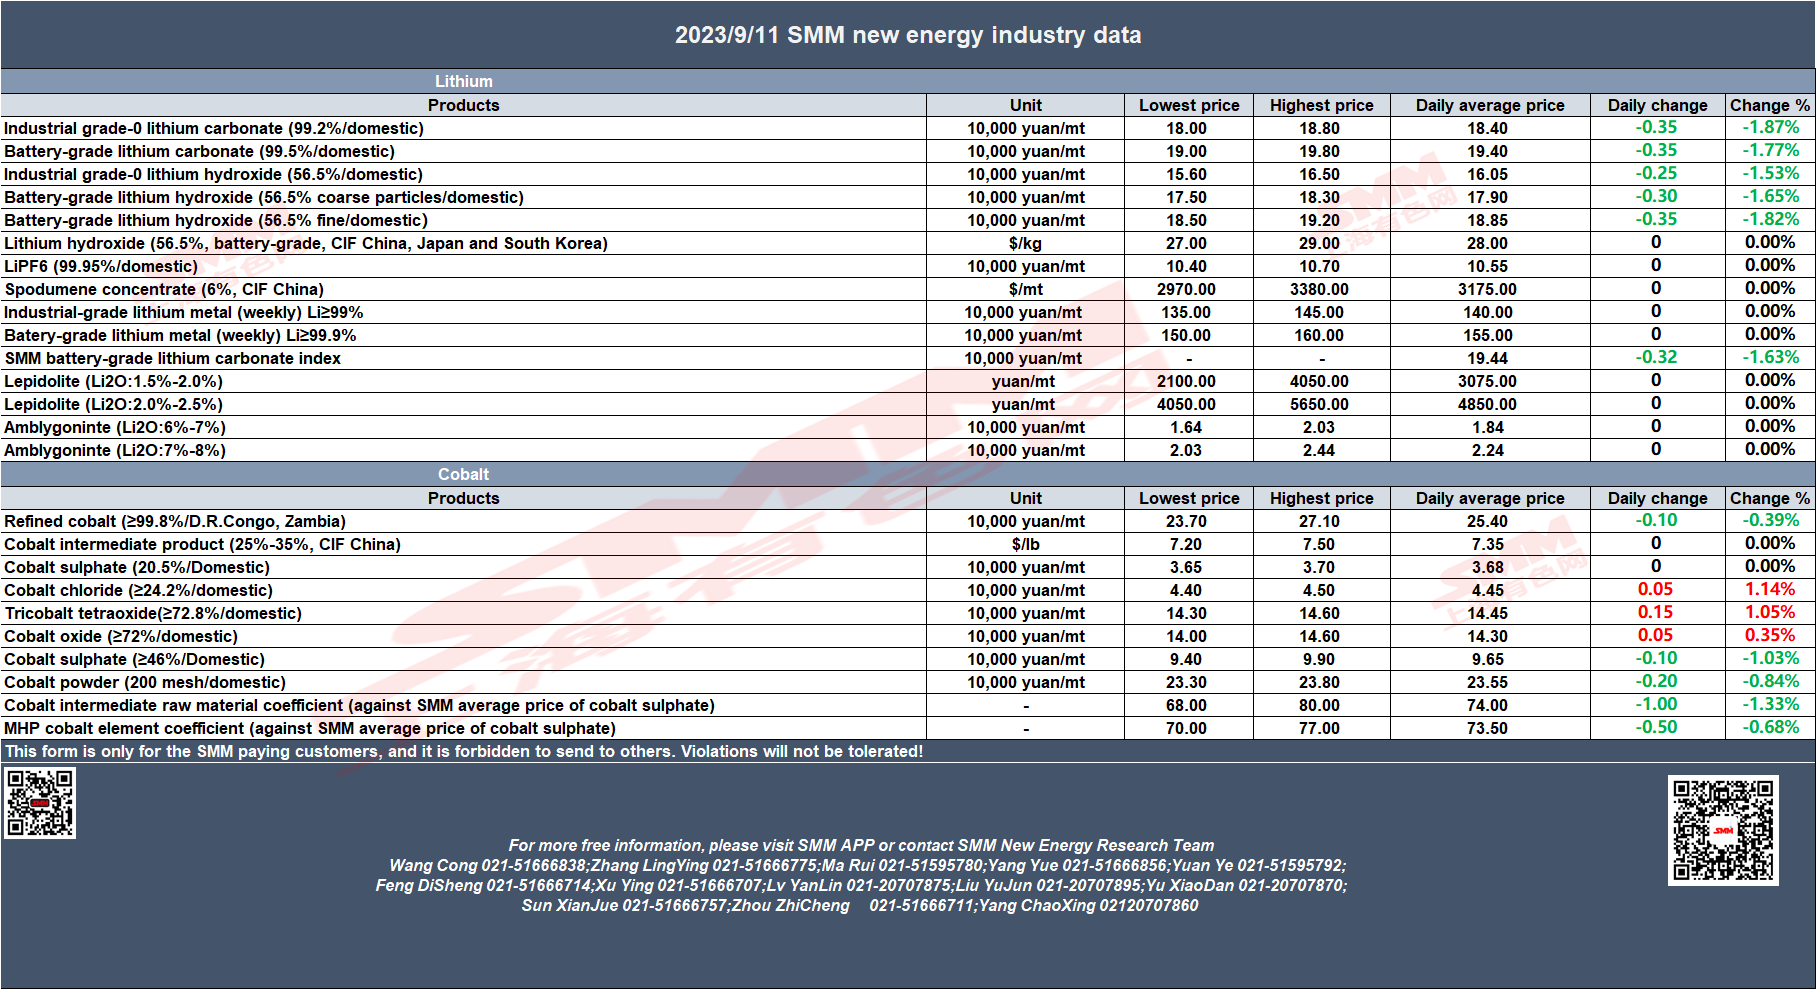This screenshot has width=1816, height=989.
Task: Click the SMM APP free information line
Action: click(861, 845)
